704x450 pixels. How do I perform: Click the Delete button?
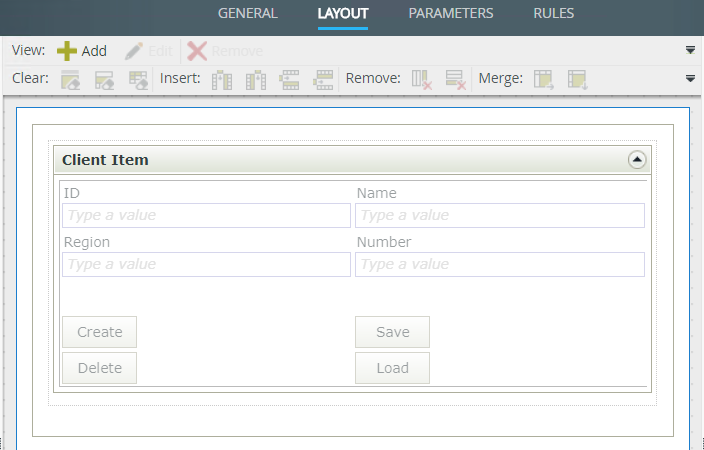[100, 368]
